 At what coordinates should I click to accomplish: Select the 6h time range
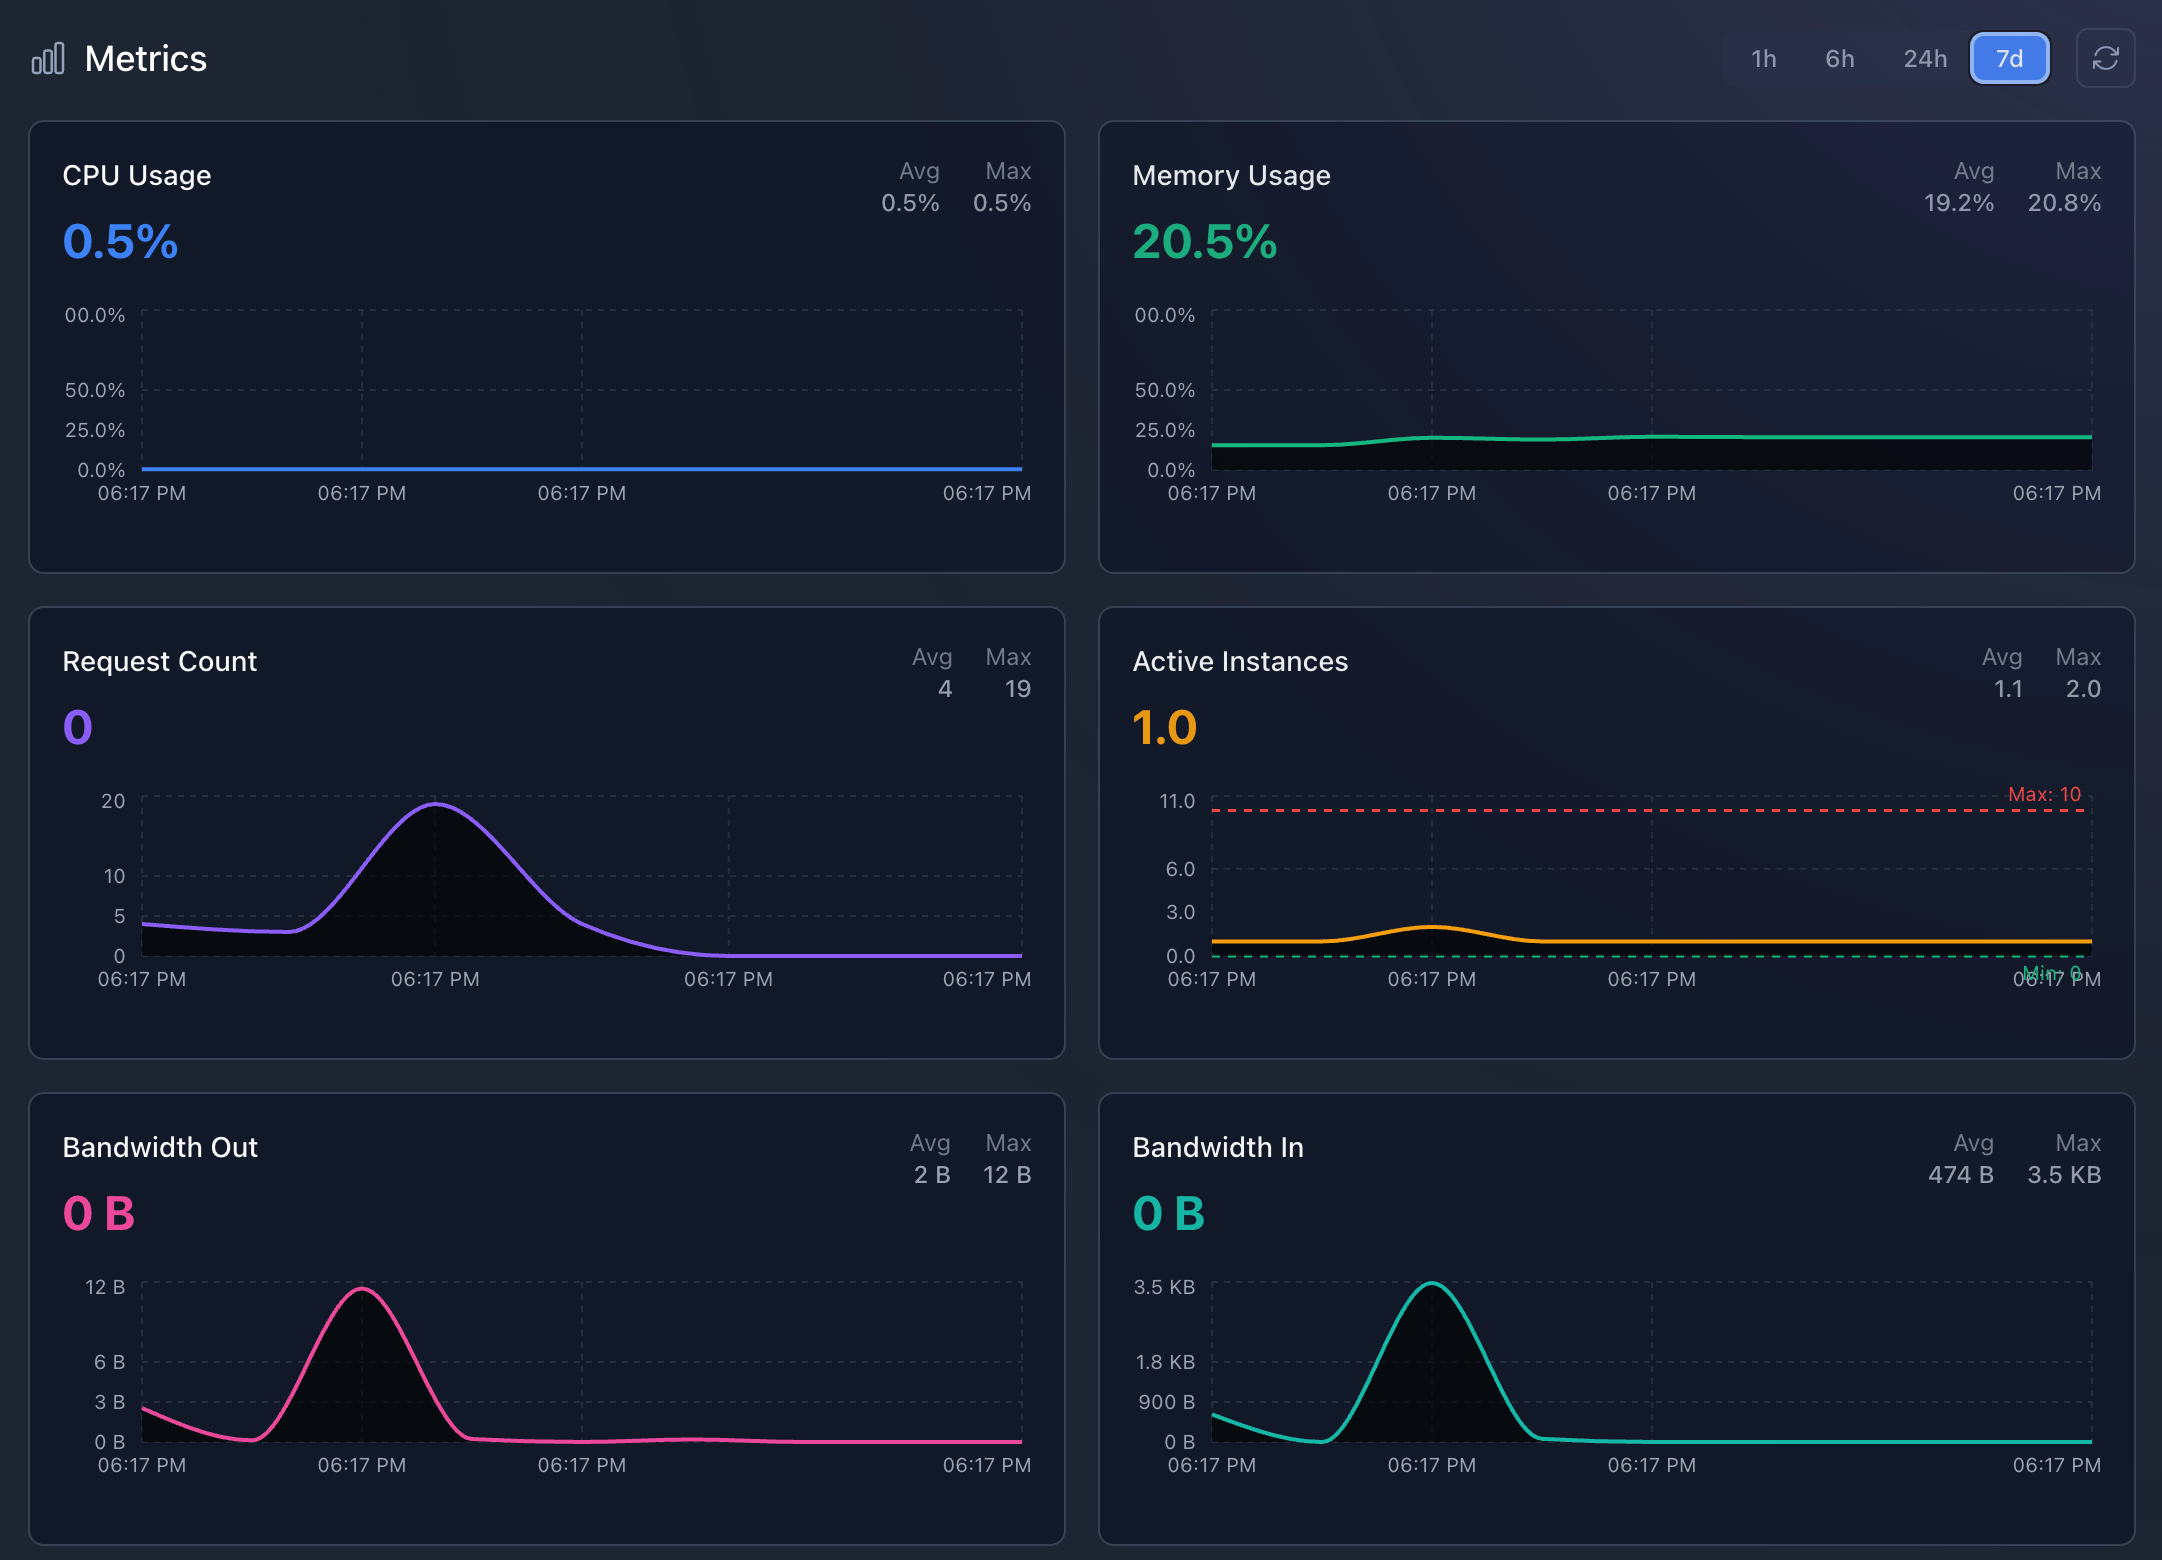click(x=1840, y=58)
